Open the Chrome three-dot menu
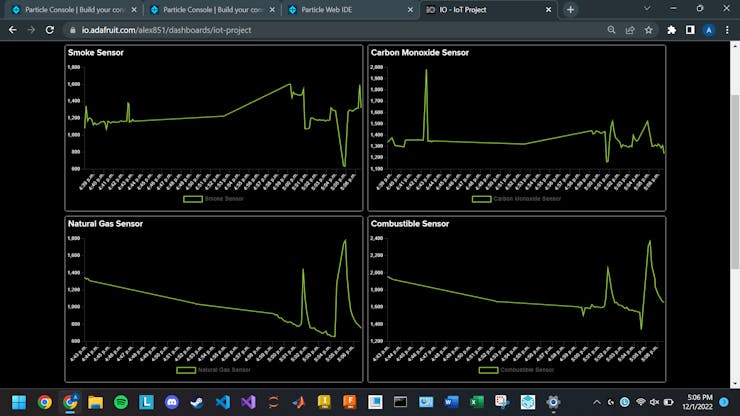The width and height of the screenshot is (740, 416). coord(727,30)
